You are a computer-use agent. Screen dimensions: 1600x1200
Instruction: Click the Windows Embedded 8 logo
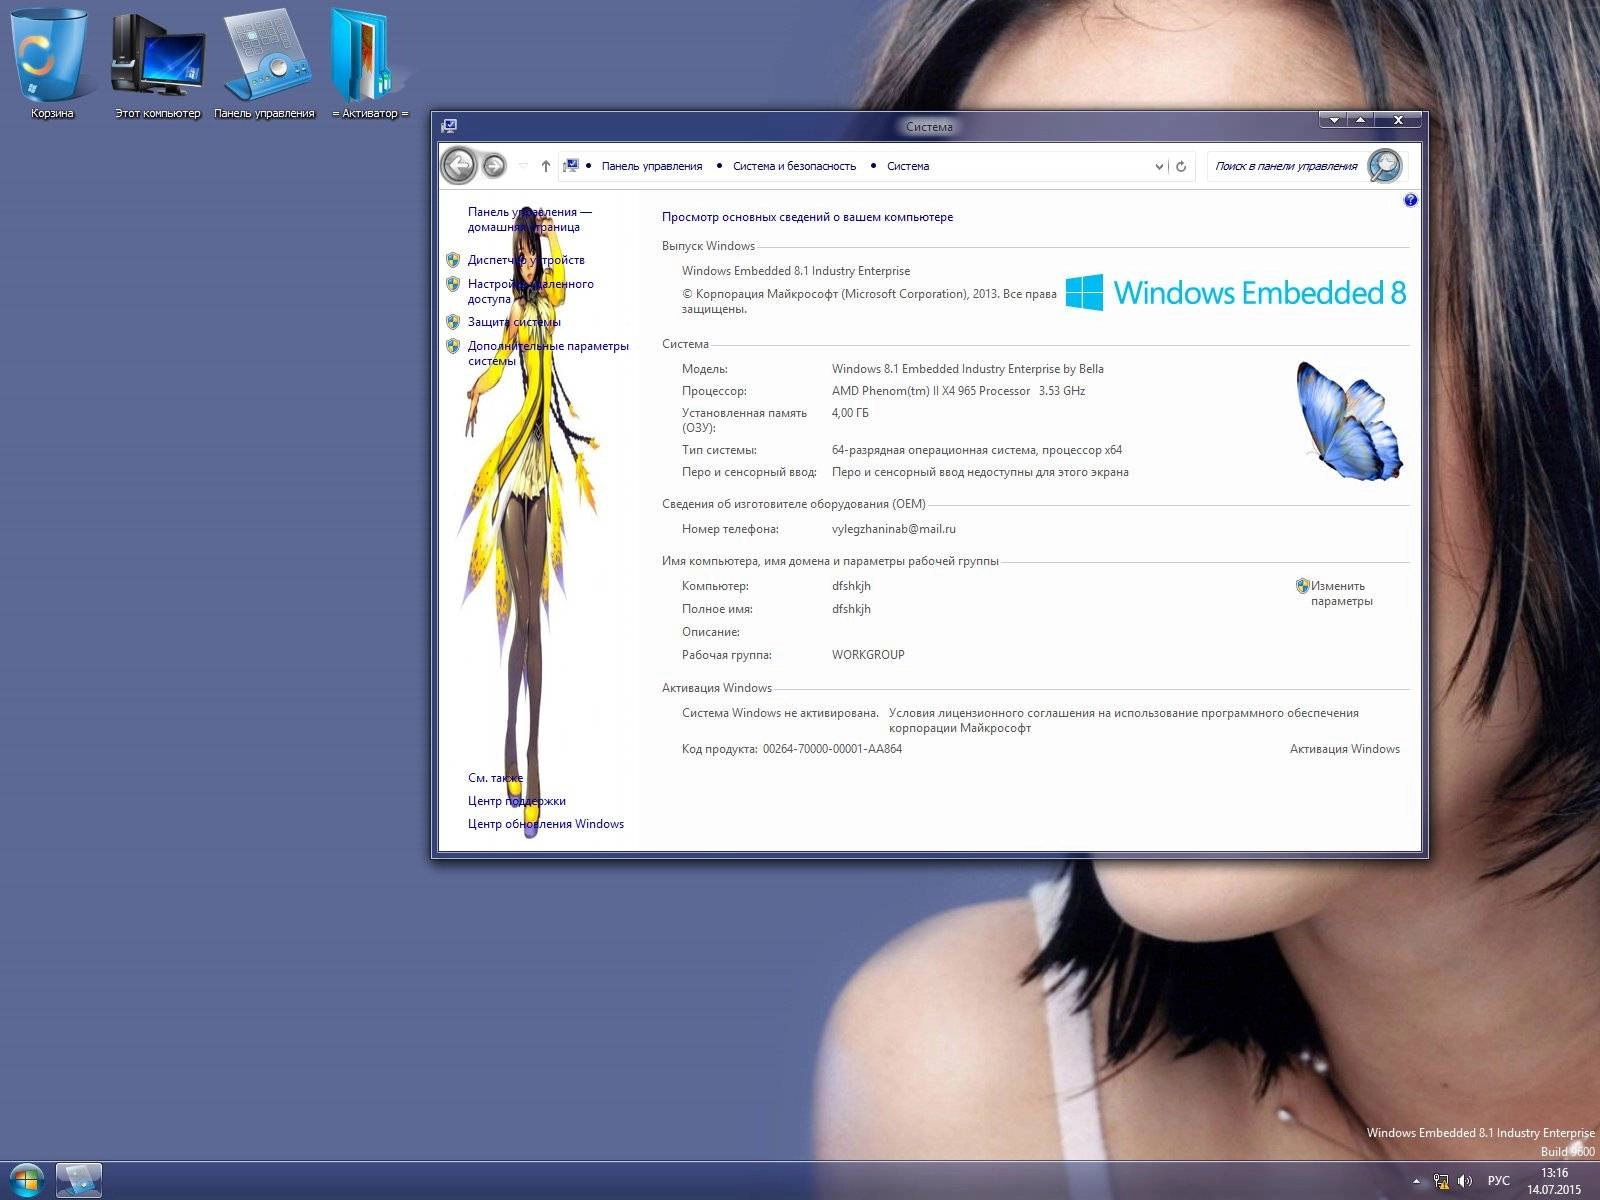point(1236,292)
